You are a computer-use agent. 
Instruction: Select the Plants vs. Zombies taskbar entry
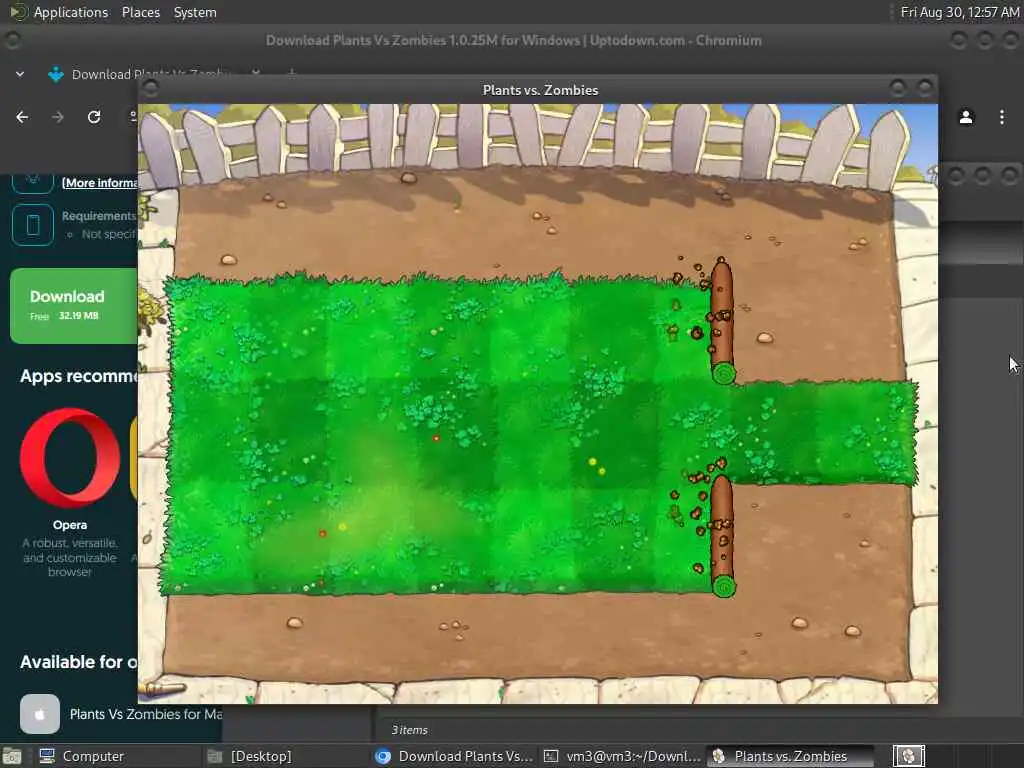point(790,756)
